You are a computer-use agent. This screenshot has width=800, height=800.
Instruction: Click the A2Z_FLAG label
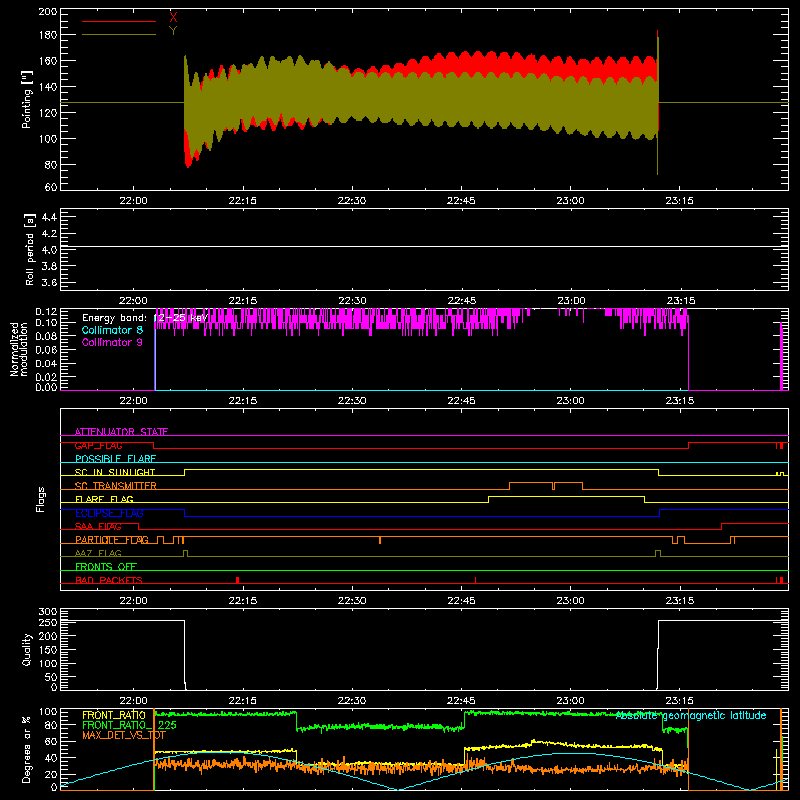click(98, 553)
